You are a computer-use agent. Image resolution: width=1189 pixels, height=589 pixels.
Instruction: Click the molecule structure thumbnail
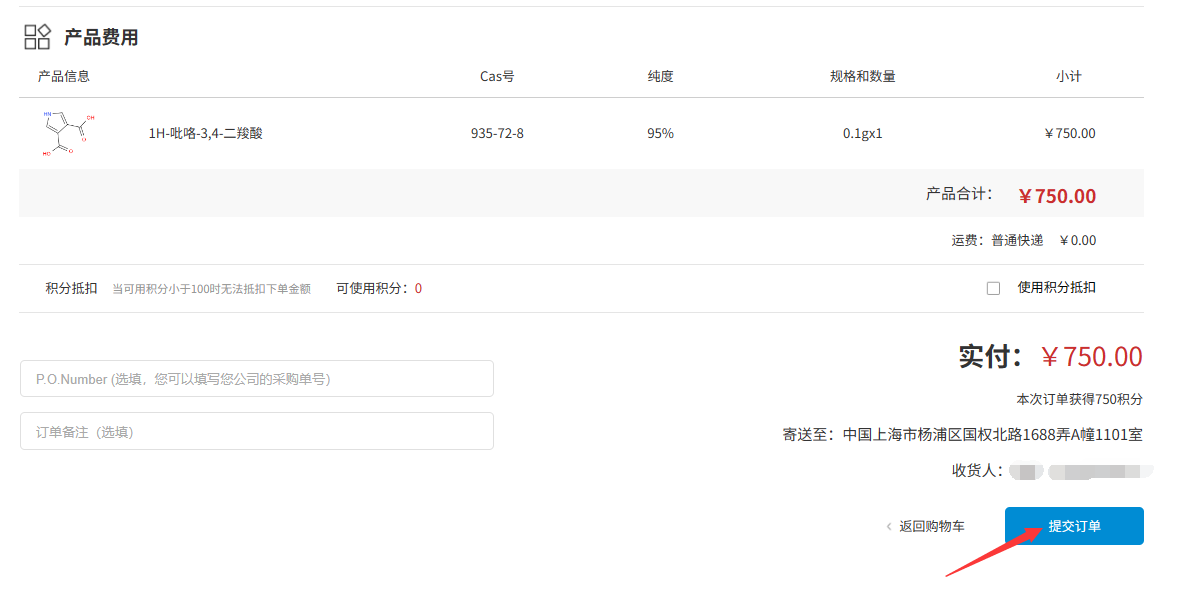tap(68, 133)
